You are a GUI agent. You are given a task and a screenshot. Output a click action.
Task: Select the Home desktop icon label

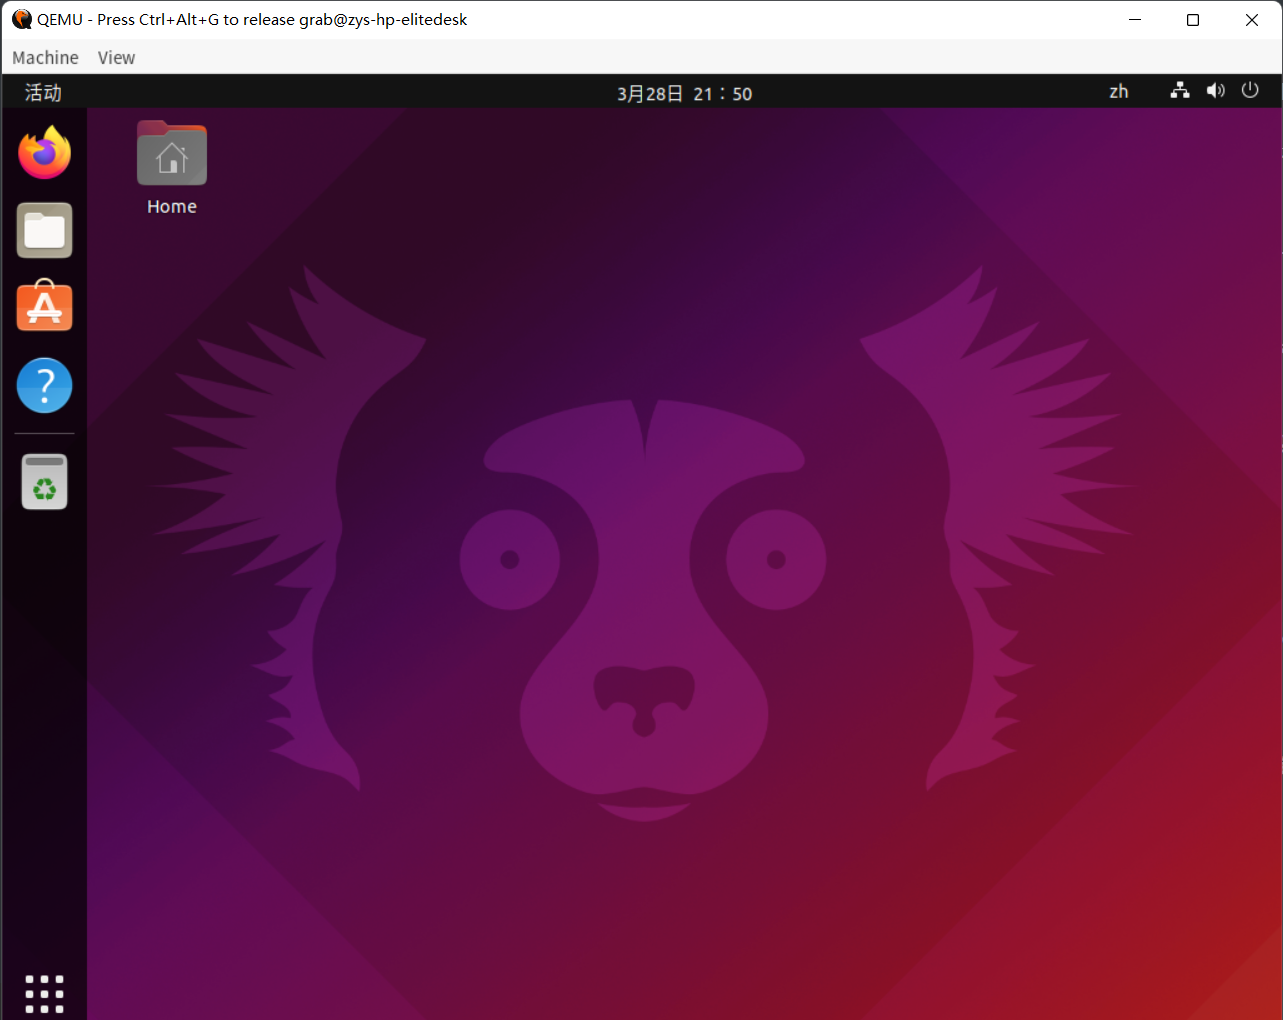tap(171, 206)
